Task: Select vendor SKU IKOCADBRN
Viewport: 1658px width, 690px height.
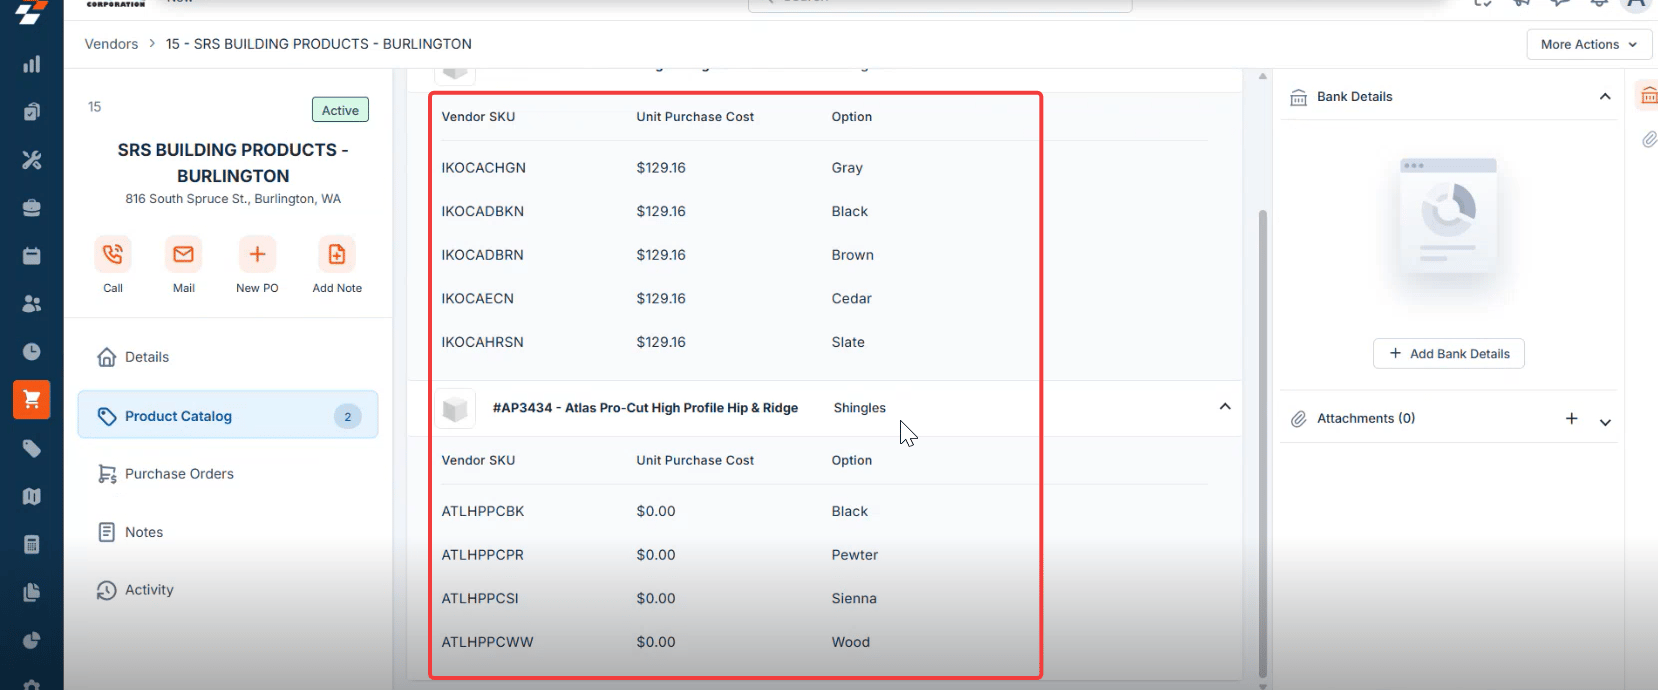Action: 483,255
